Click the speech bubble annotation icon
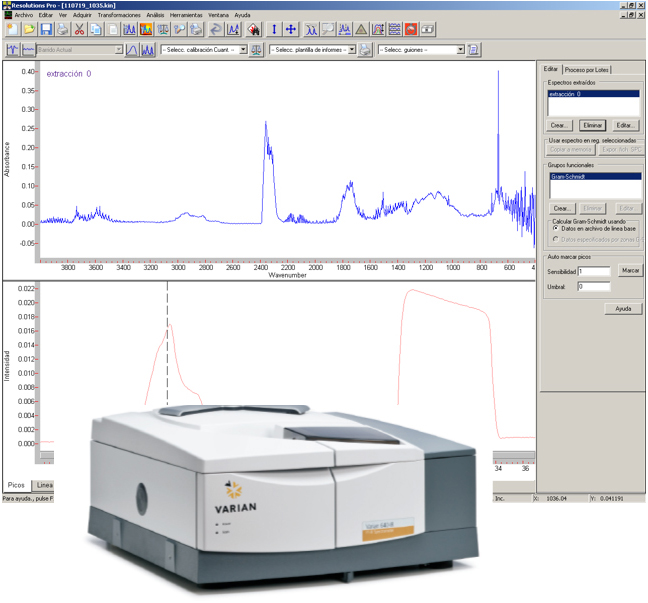This screenshot has width=648, height=603. pyautogui.click(x=328, y=29)
